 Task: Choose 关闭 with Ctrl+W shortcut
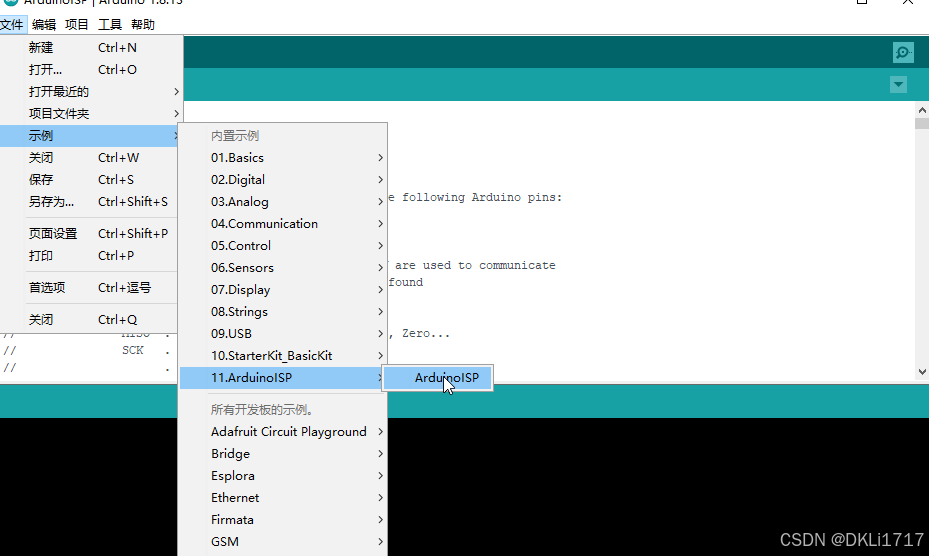[90, 158]
